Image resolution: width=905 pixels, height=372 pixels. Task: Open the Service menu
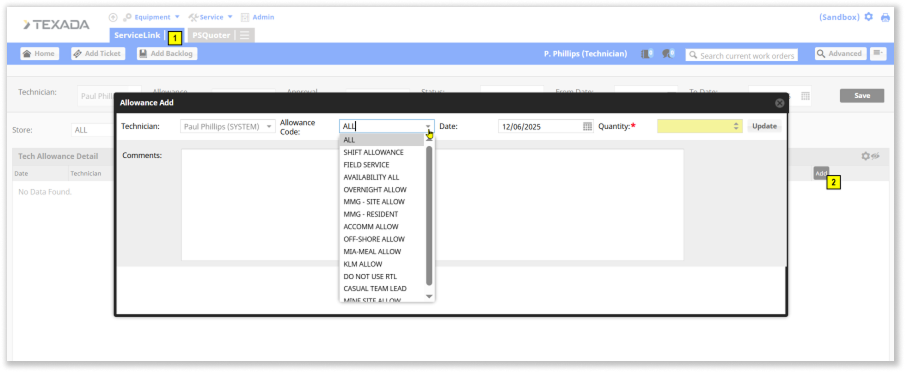click(x=211, y=17)
